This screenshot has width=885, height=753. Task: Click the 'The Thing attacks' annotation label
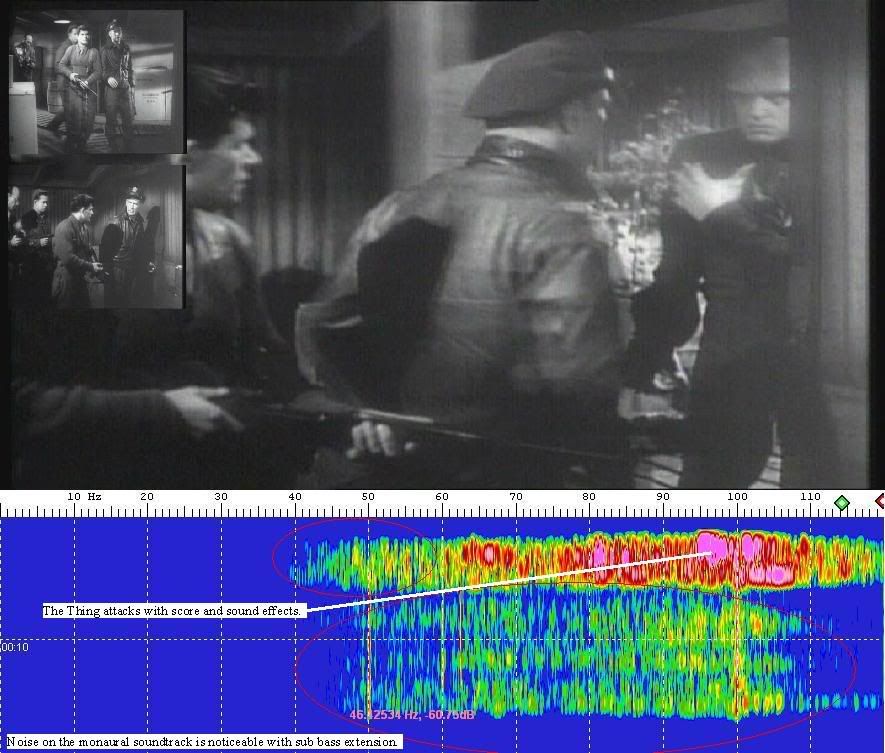pos(172,610)
